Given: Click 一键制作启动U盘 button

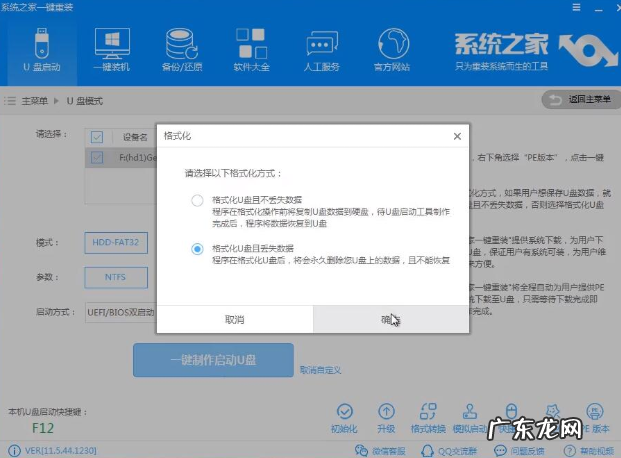Looking at the screenshot, I should (x=213, y=360).
